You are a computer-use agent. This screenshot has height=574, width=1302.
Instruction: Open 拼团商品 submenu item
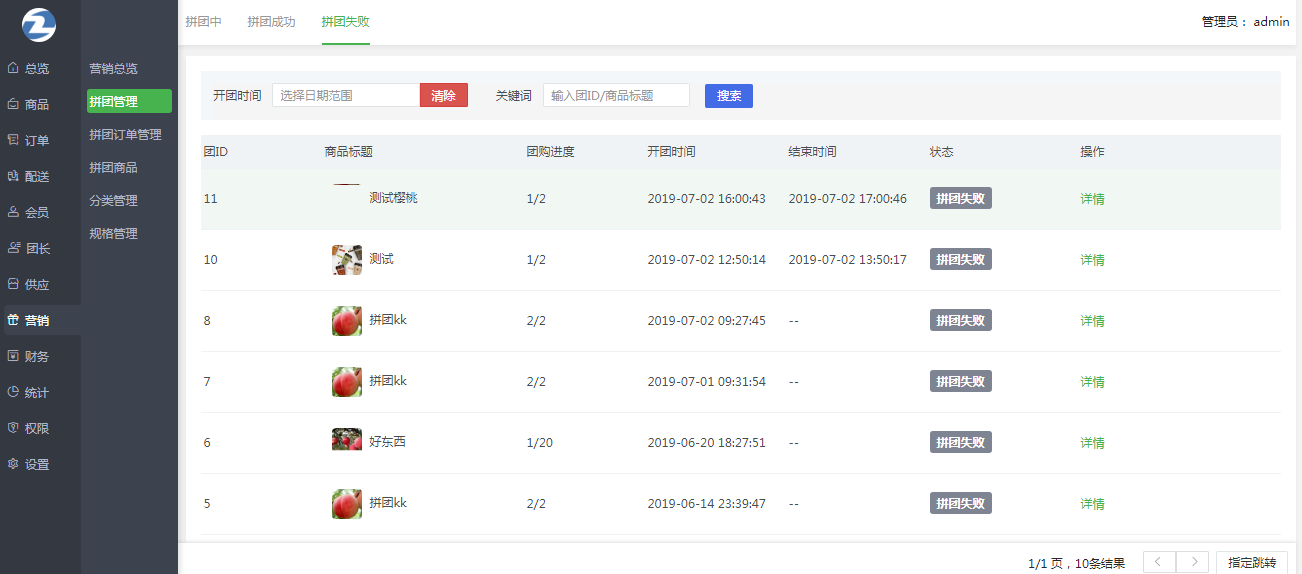113,168
